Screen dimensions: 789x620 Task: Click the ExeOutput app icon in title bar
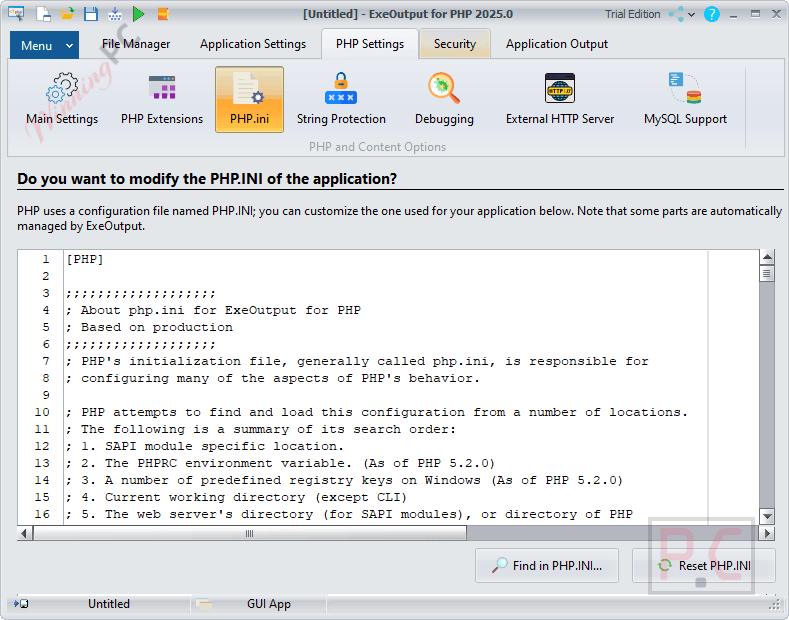16,14
